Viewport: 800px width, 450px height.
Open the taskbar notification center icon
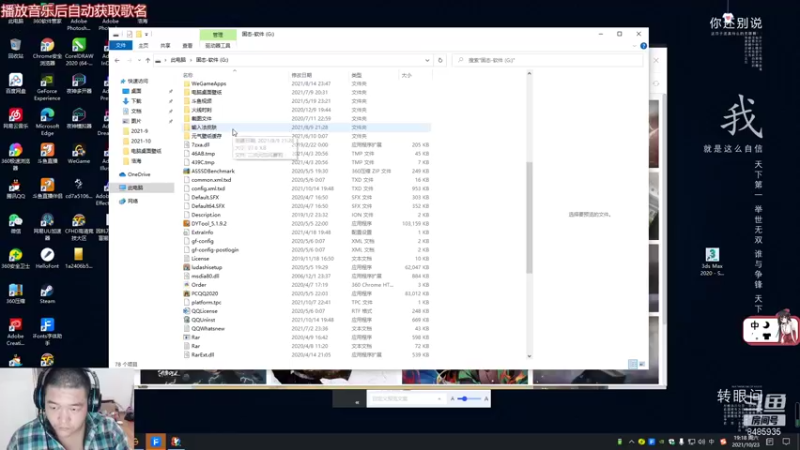pyautogui.click(x=786, y=442)
